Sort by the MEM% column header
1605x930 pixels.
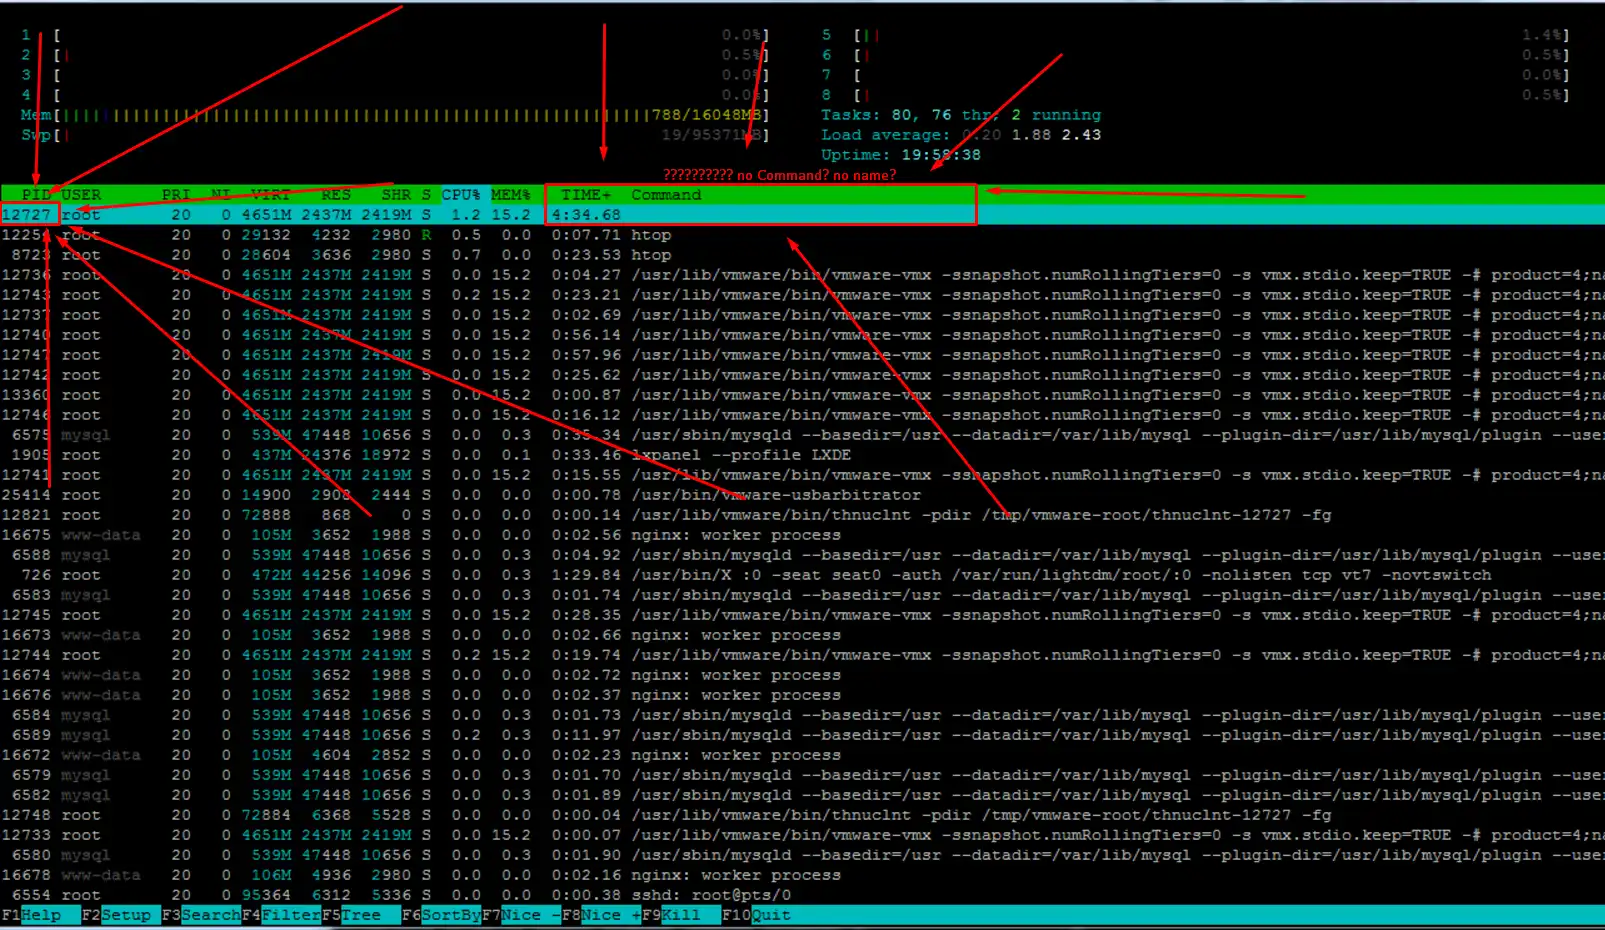tap(511, 195)
